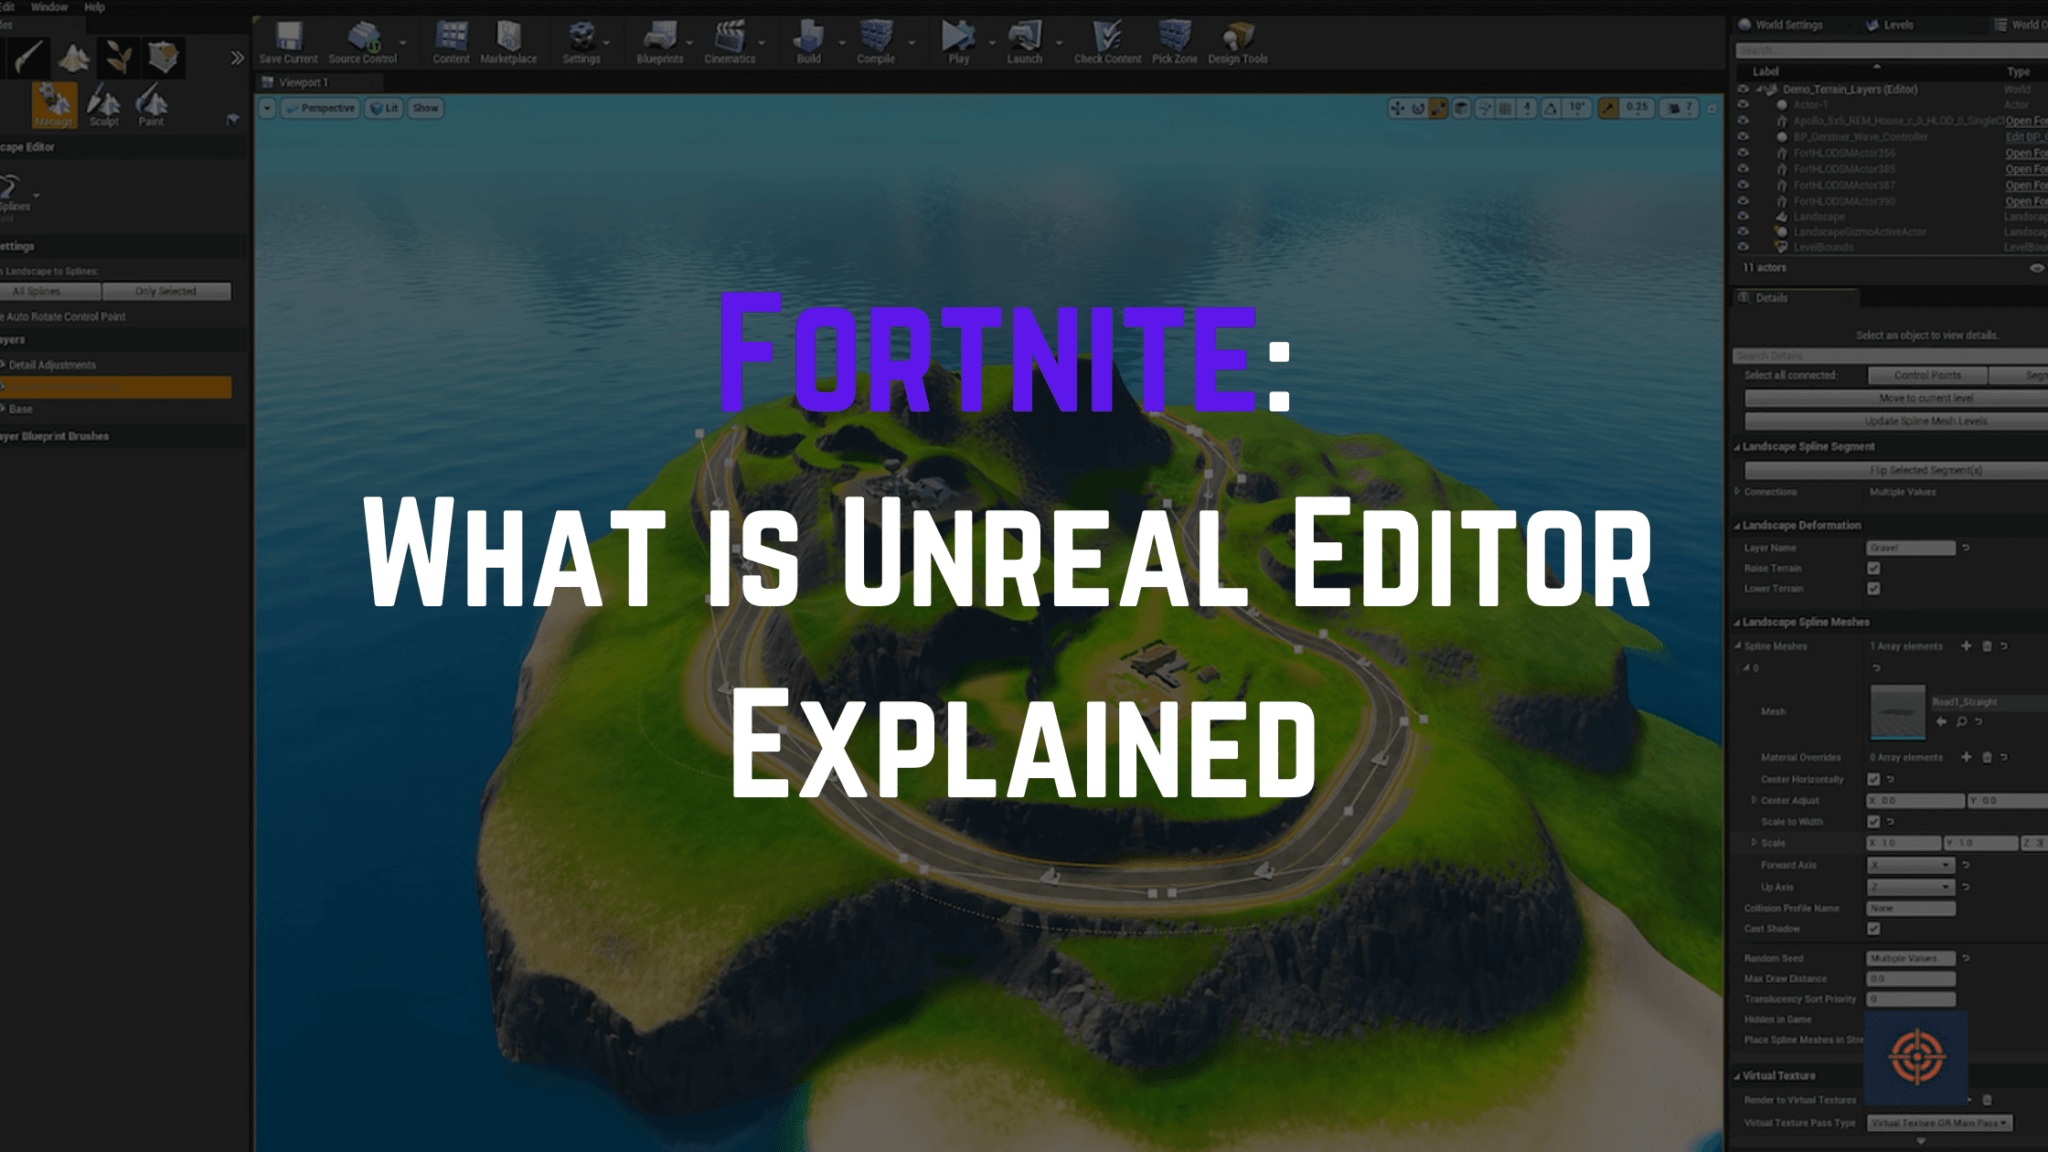Click the Only Selected button

tap(166, 291)
